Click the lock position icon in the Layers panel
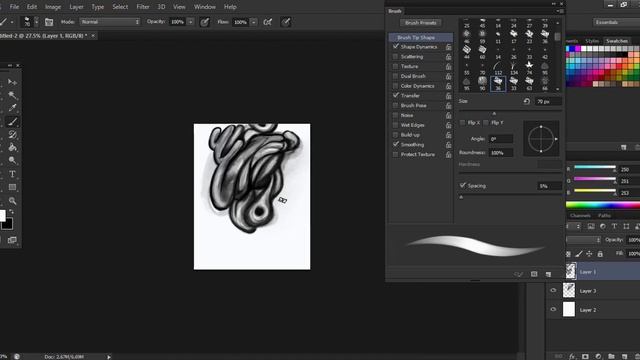The height and width of the screenshot is (360, 640). click(589, 254)
